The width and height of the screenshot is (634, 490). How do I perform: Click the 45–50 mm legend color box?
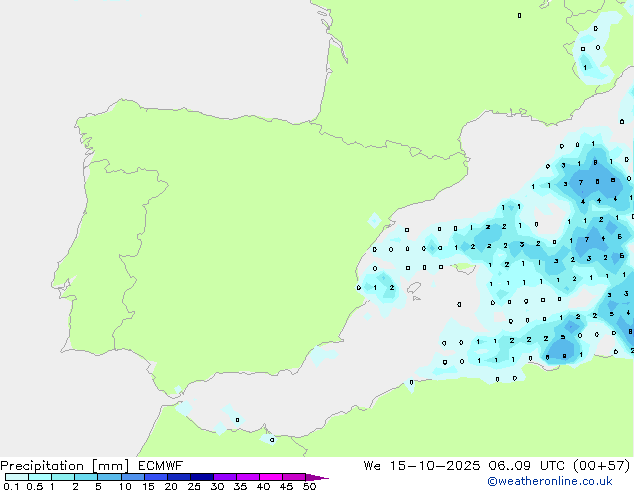[x=294, y=477]
